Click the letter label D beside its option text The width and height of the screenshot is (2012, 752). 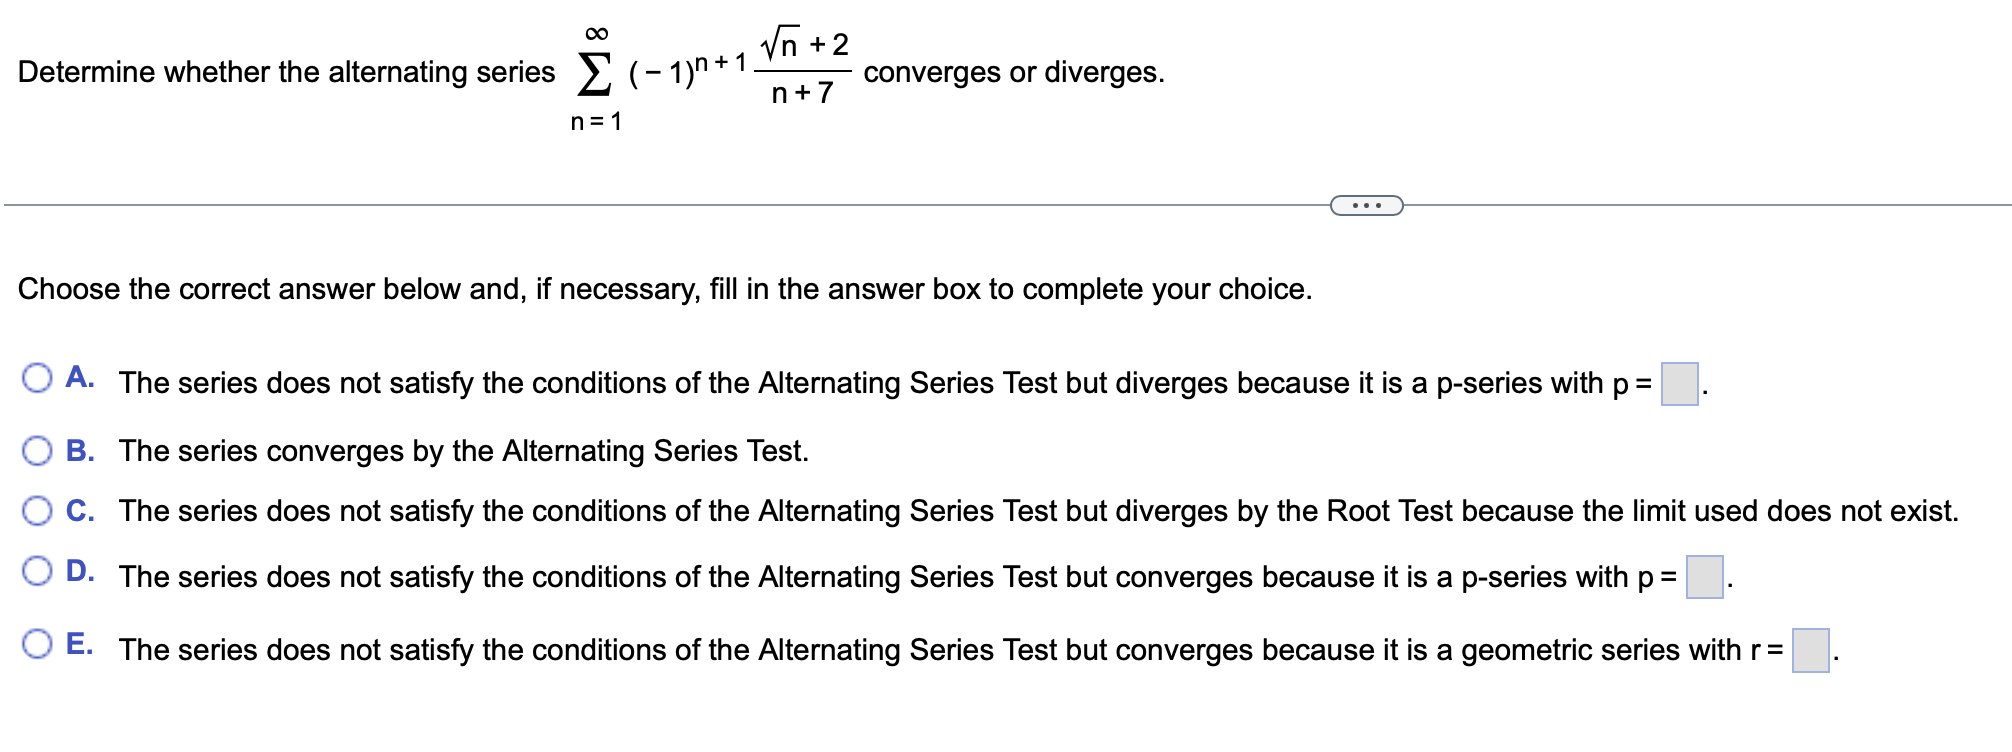click(x=79, y=570)
